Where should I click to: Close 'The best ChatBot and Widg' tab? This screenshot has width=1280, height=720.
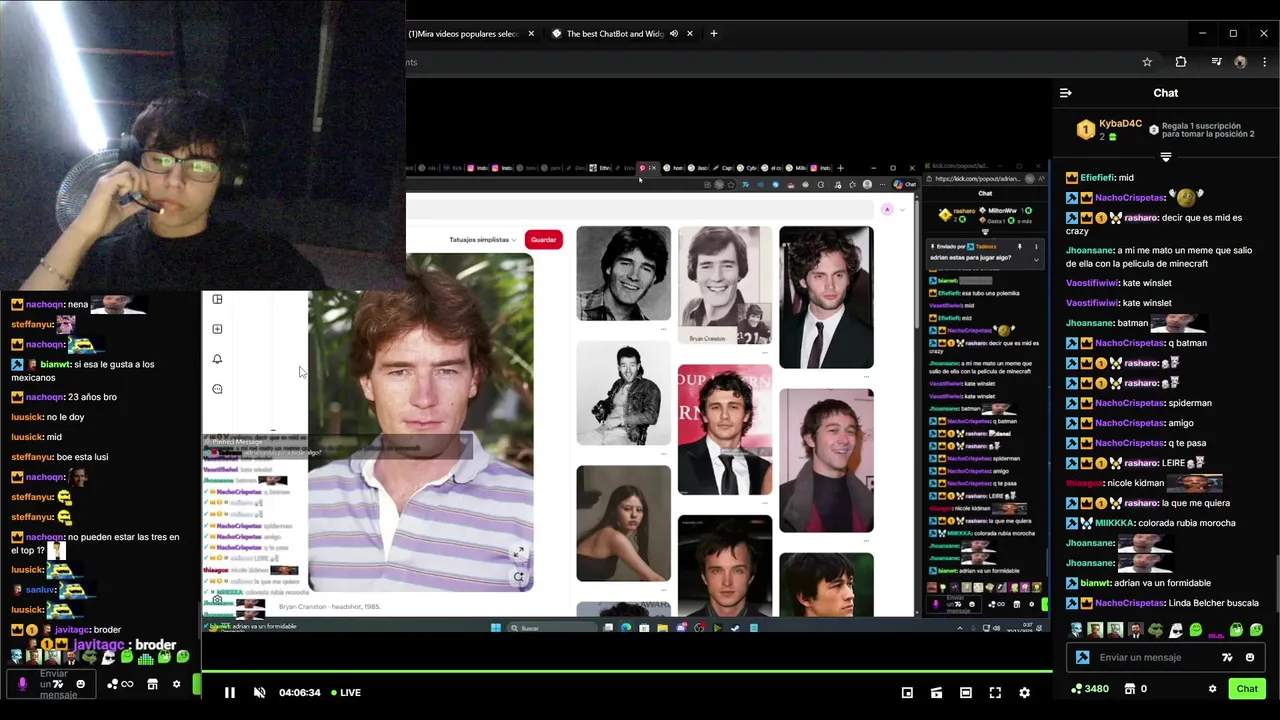690,34
